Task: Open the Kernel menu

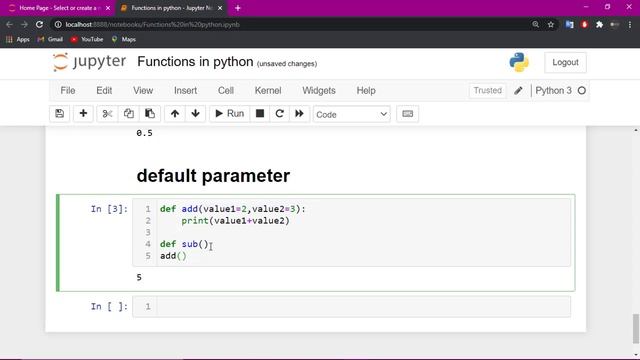Action: pos(268,91)
